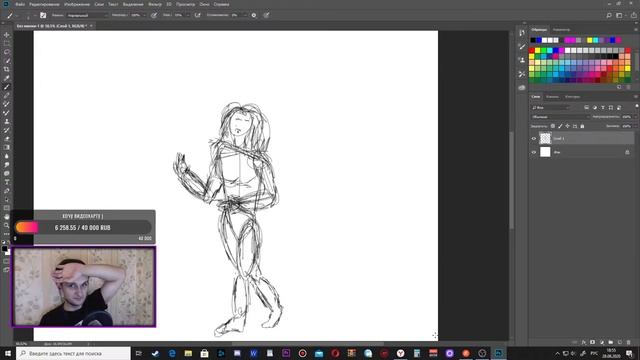Select the Gradient tool

click(x=7, y=147)
